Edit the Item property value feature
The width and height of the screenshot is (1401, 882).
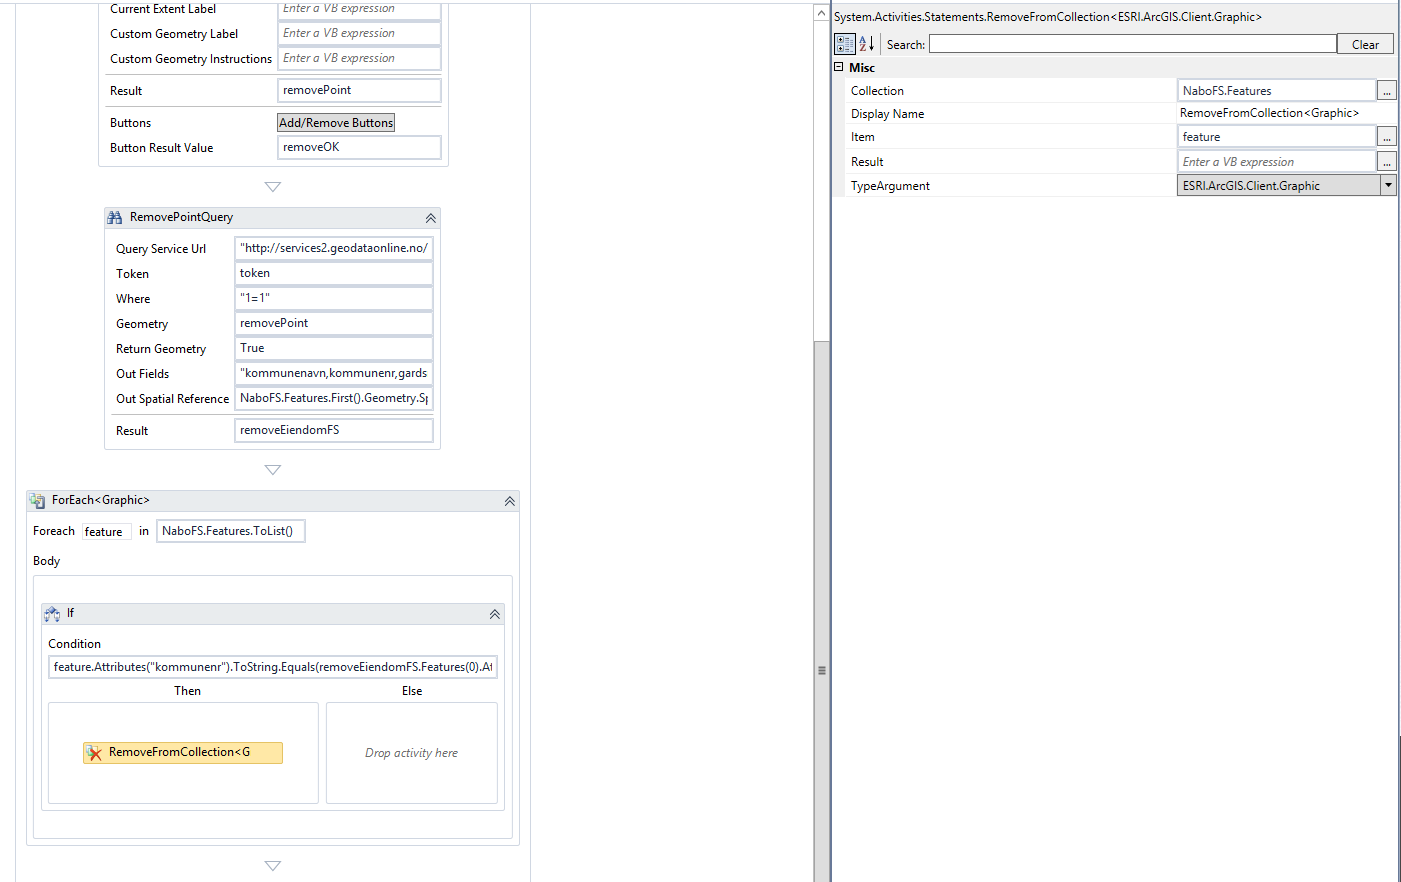click(x=1277, y=137)
